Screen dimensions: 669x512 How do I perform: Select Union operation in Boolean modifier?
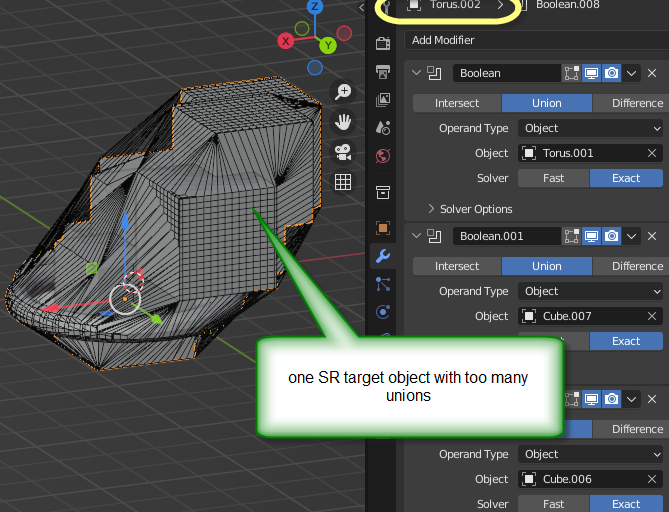pyautogui.click(x=547, y=103)
